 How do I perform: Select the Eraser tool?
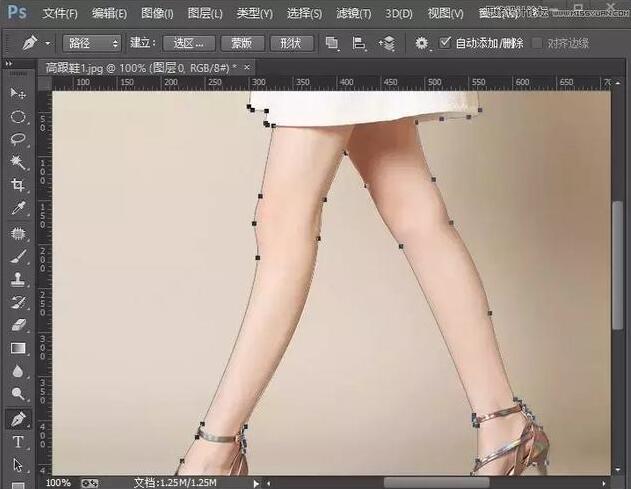pos(18,325)
